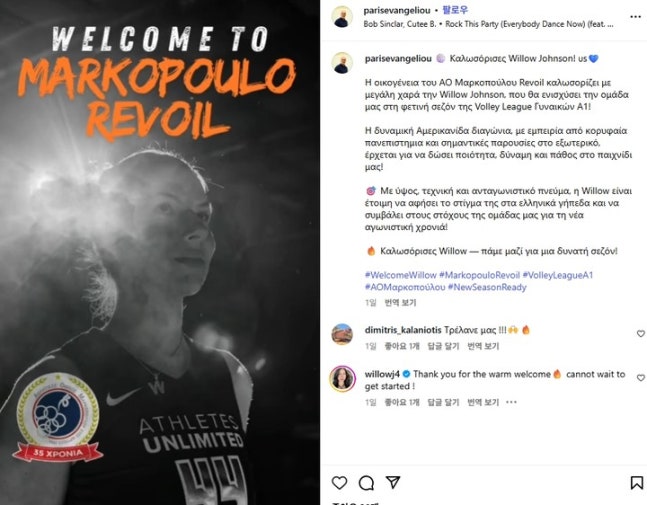The image size is (647, 505).
Task: Share the post via paper plane icon
Action: [393, 482]
